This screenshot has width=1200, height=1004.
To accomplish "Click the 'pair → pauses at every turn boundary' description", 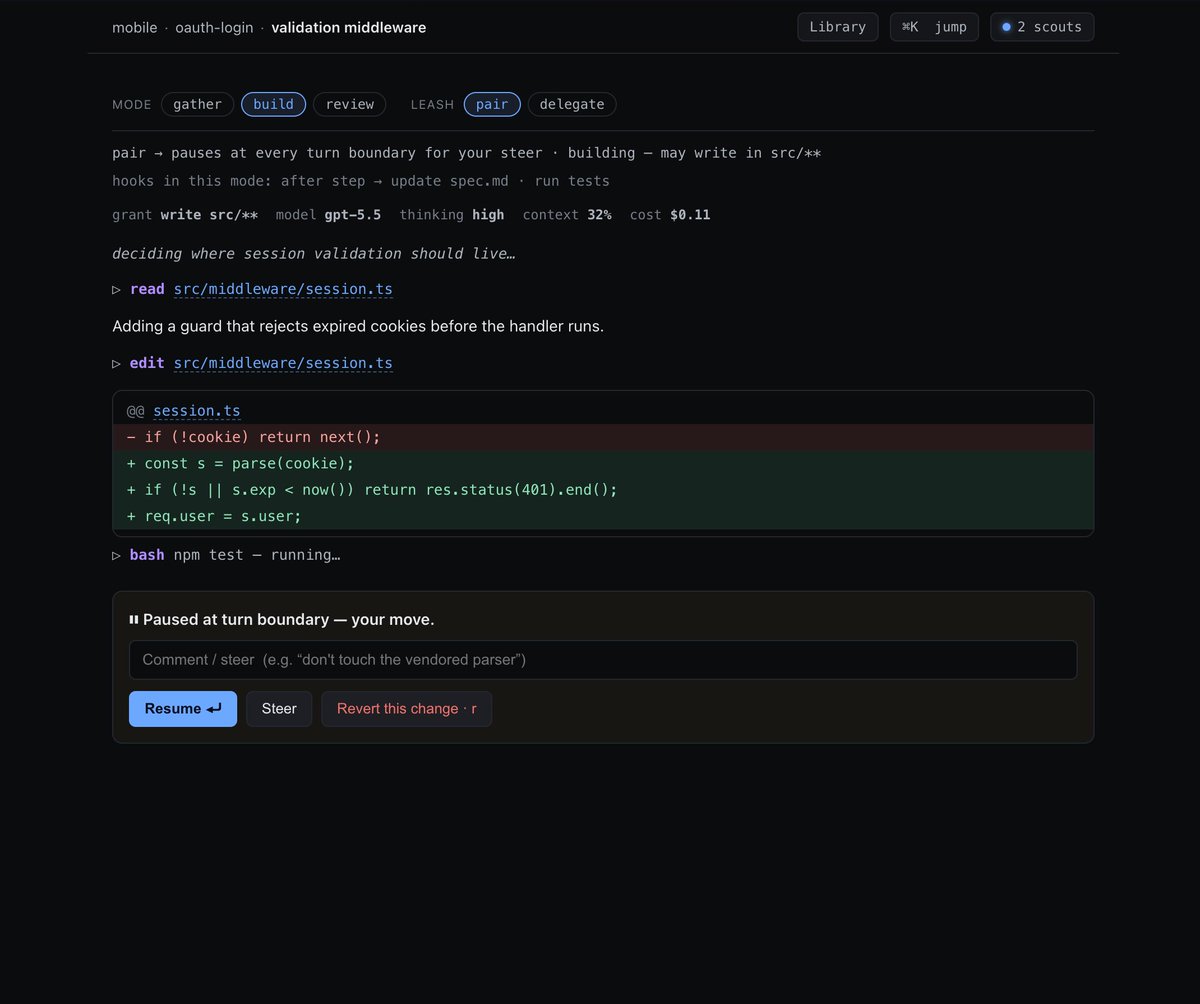I will 467,153.
